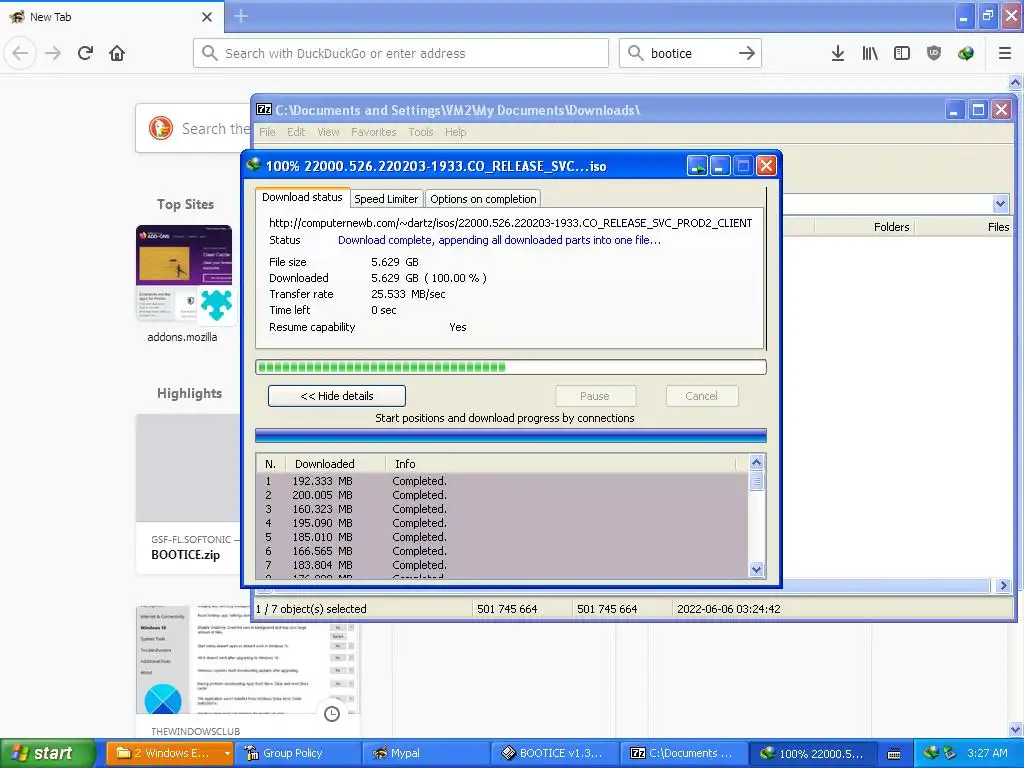The width and height of the screenshot is (1024, 768).
Task: Select connection row 2 with 200.005 MB
Action: (502, 495)
